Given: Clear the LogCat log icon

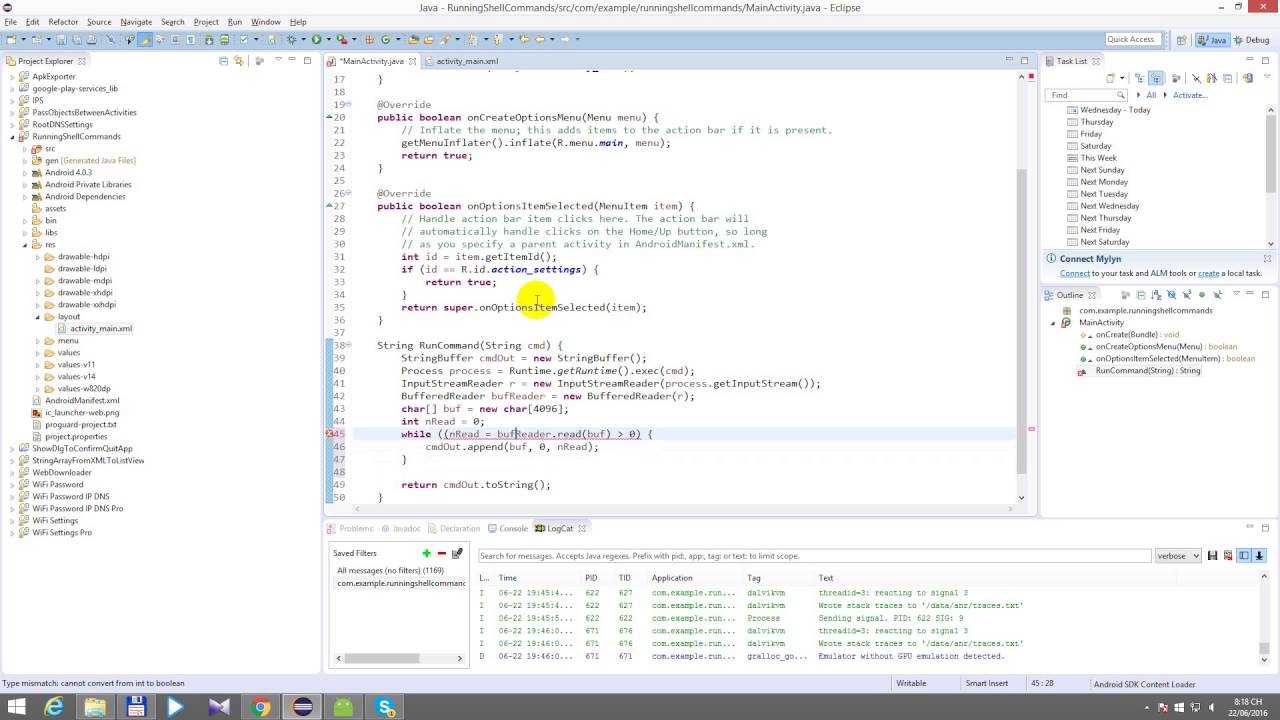Looking at the screenshot, I should click(x=1227, y=556).
